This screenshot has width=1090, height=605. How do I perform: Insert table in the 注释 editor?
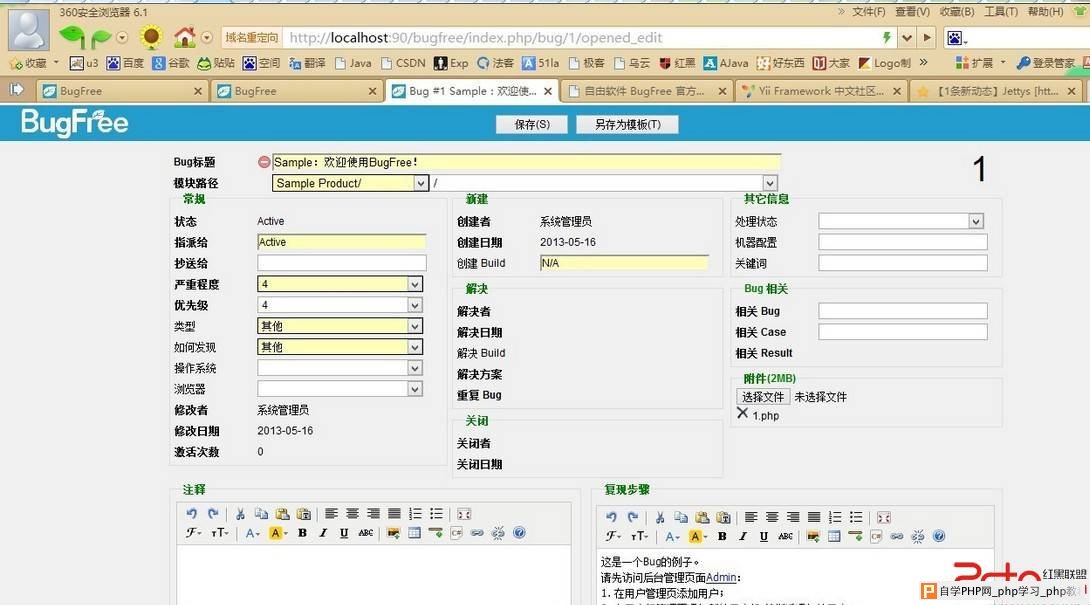click(x=414, y=533)
